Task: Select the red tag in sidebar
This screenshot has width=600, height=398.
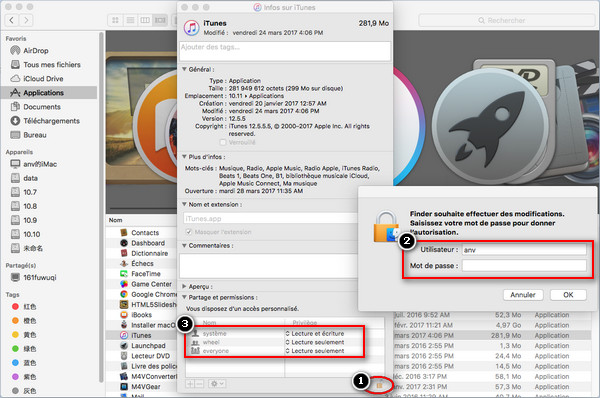Action: 24,307
